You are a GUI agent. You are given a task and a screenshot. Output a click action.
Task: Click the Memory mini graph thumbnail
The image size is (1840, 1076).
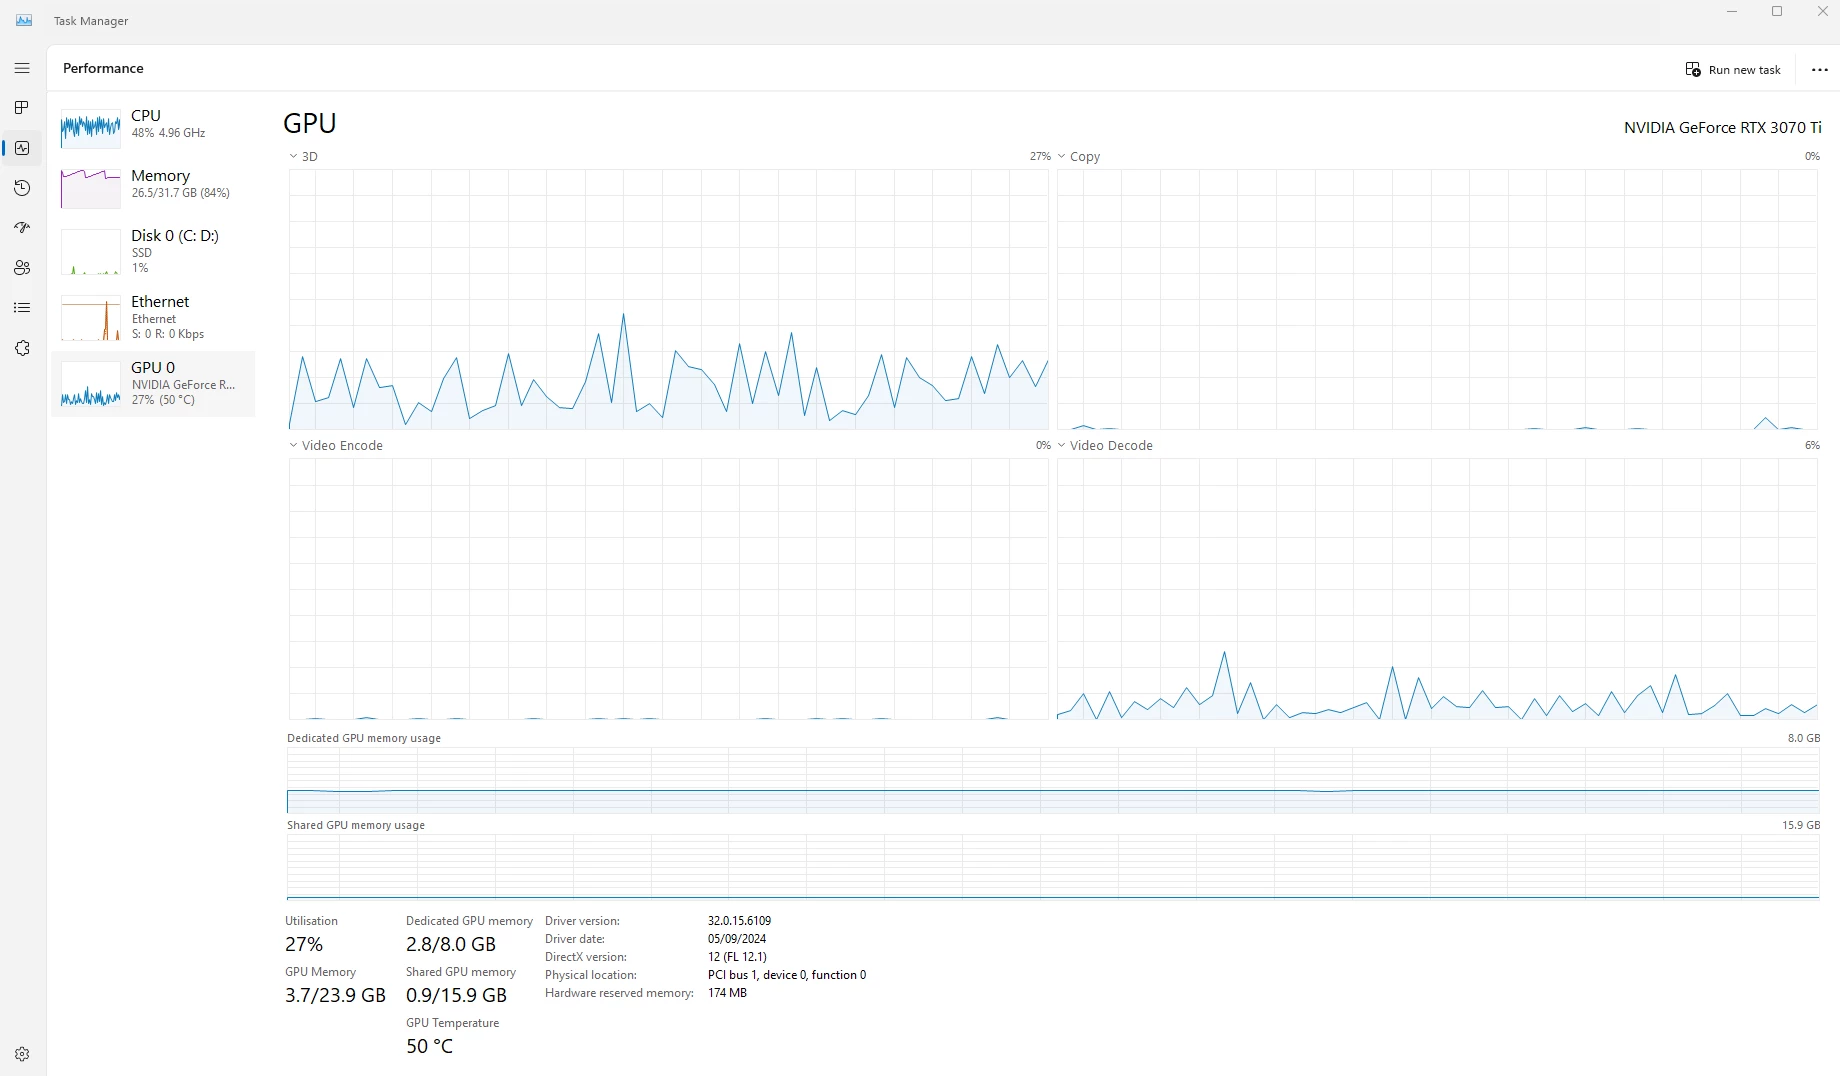[x=90, y=189]
